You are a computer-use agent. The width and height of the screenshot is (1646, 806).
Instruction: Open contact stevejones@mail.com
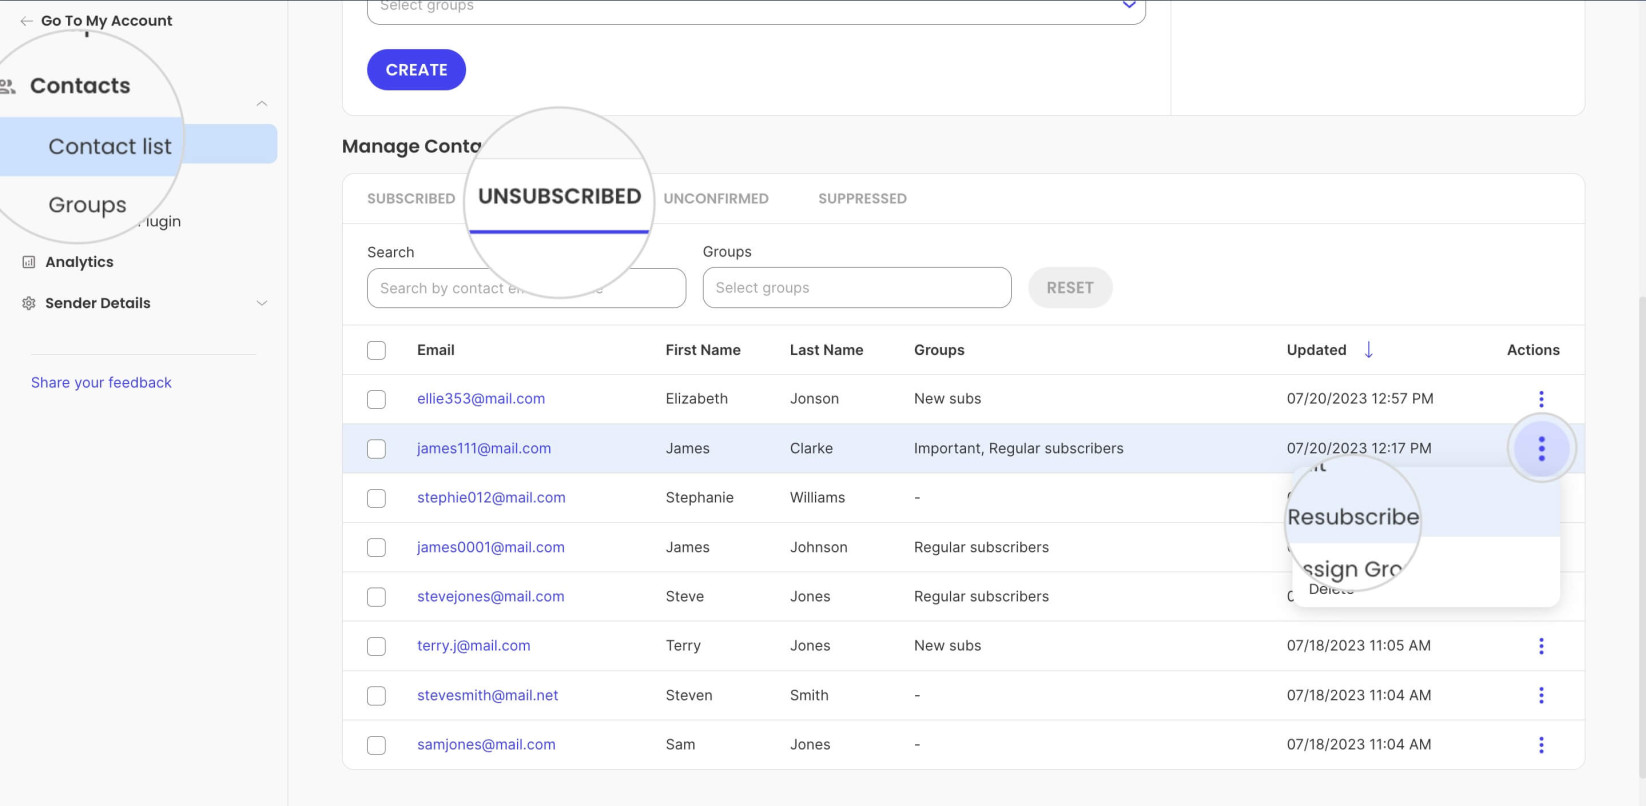[491, 597]
